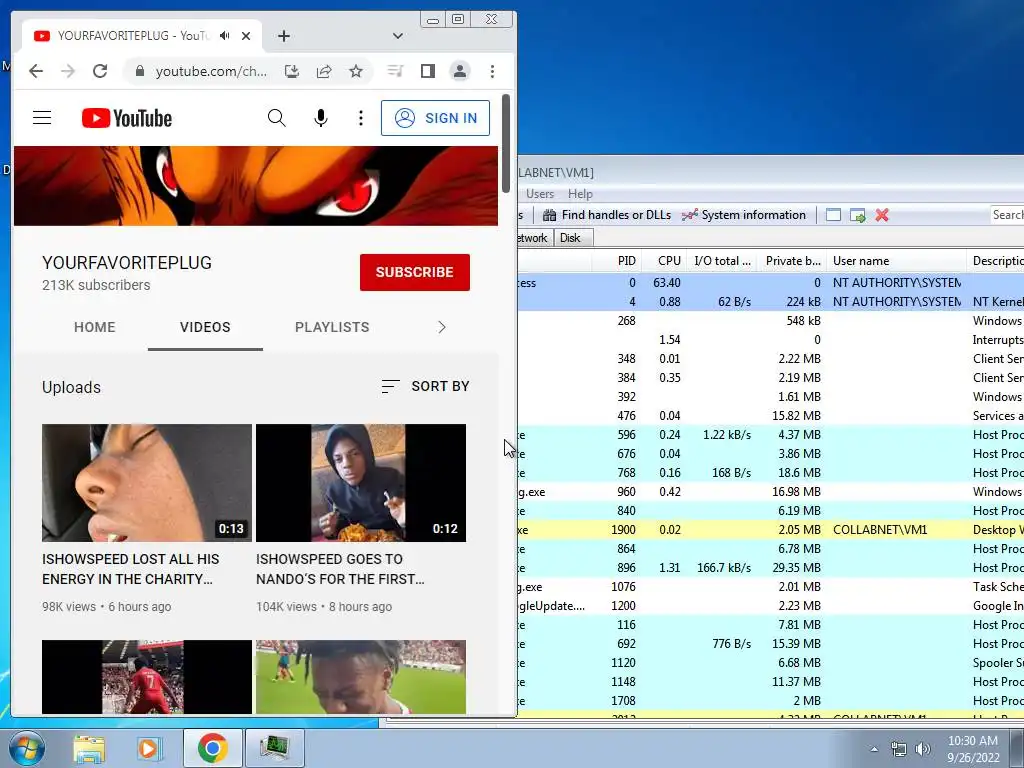
Task: Open Chrome tab search chevron
Action: [398, 36]
